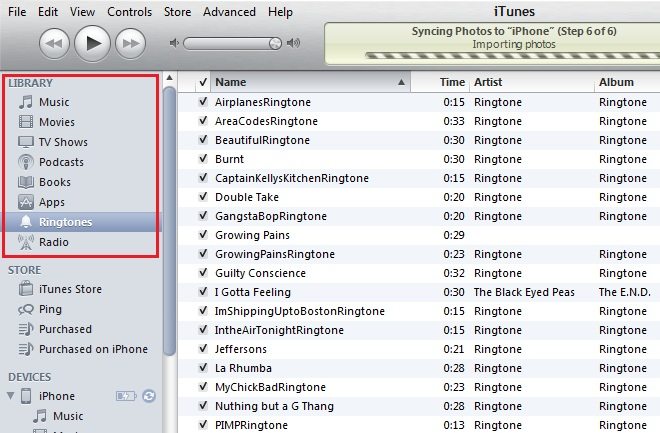Image resolution: width=660 pixels, height=433 pixels.
Task: Open the Movies library icon
Action: pyautogui.click(x=26, y=122)
